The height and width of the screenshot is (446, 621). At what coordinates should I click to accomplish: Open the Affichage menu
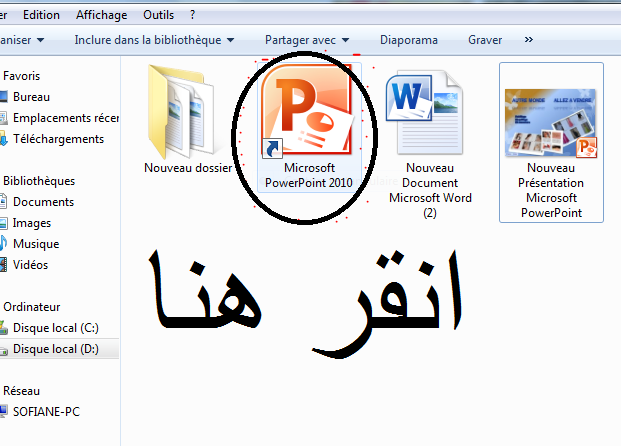pyautogui.click(x=102, y=15)
